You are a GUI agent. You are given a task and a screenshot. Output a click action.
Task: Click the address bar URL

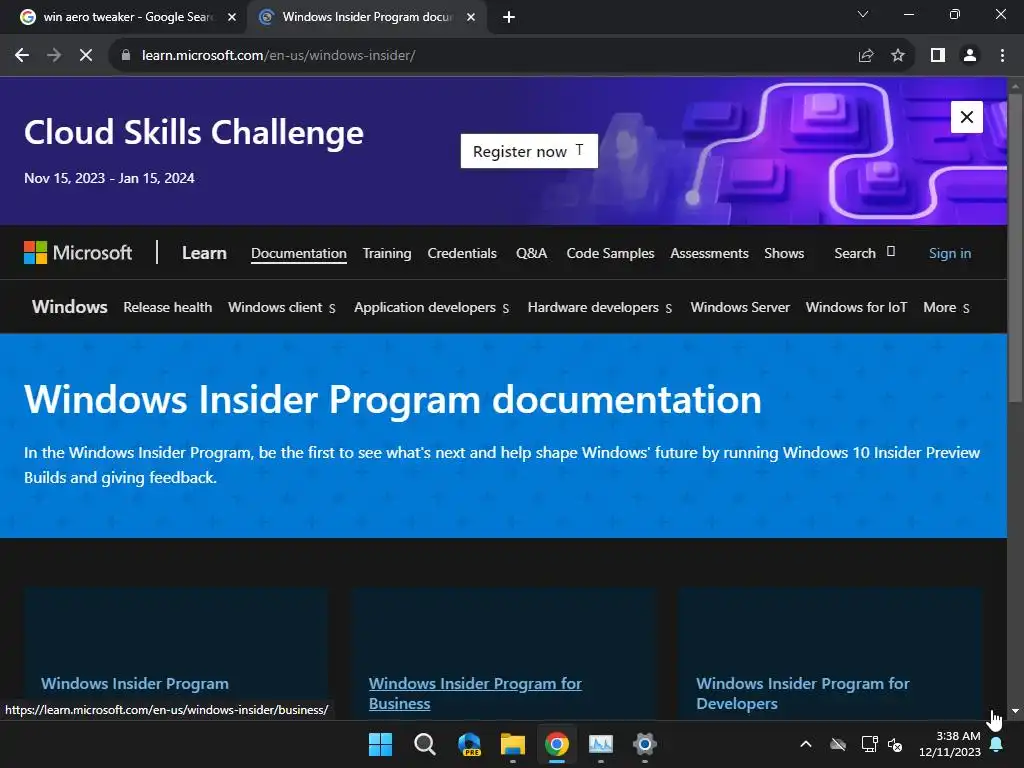[278, 56]
